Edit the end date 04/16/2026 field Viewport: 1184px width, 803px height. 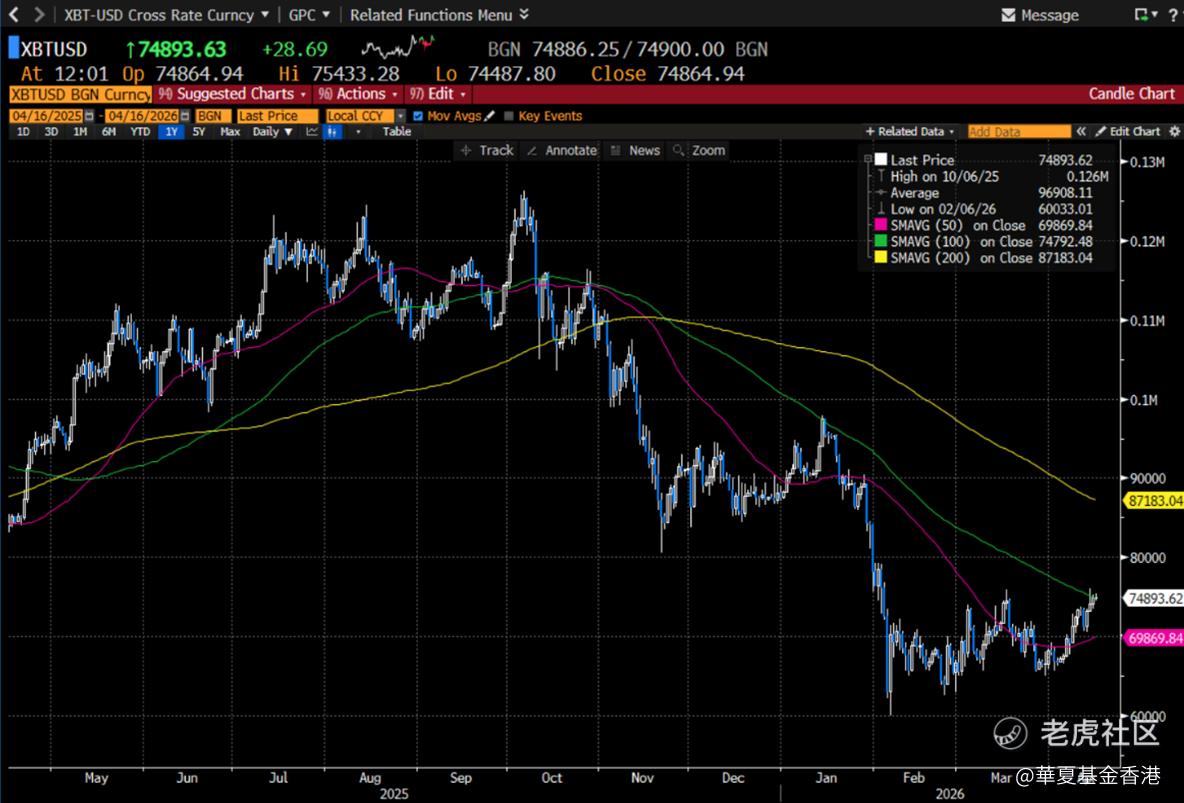pos(142,116)
